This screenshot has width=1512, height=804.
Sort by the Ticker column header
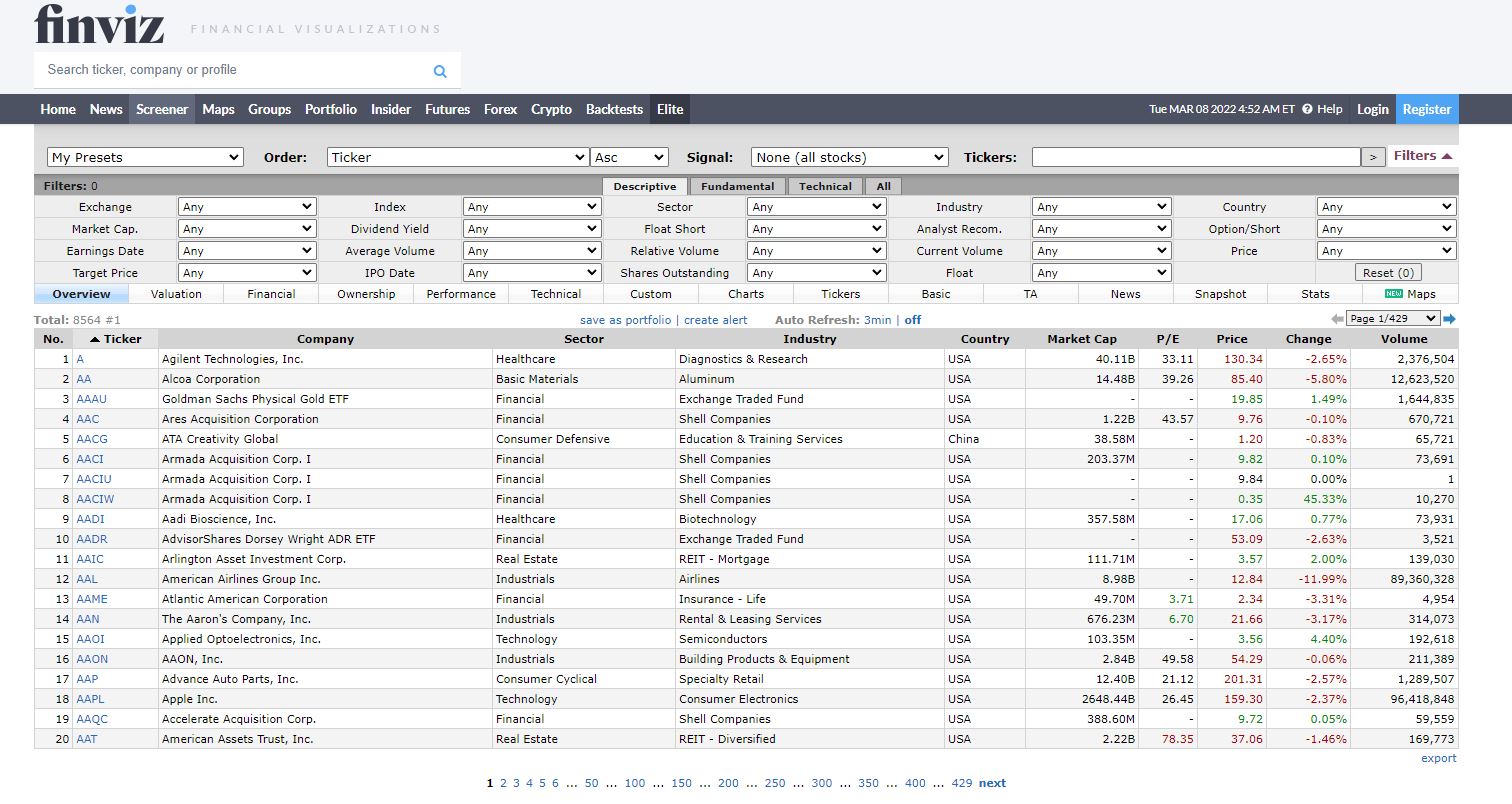click(116, 339)
